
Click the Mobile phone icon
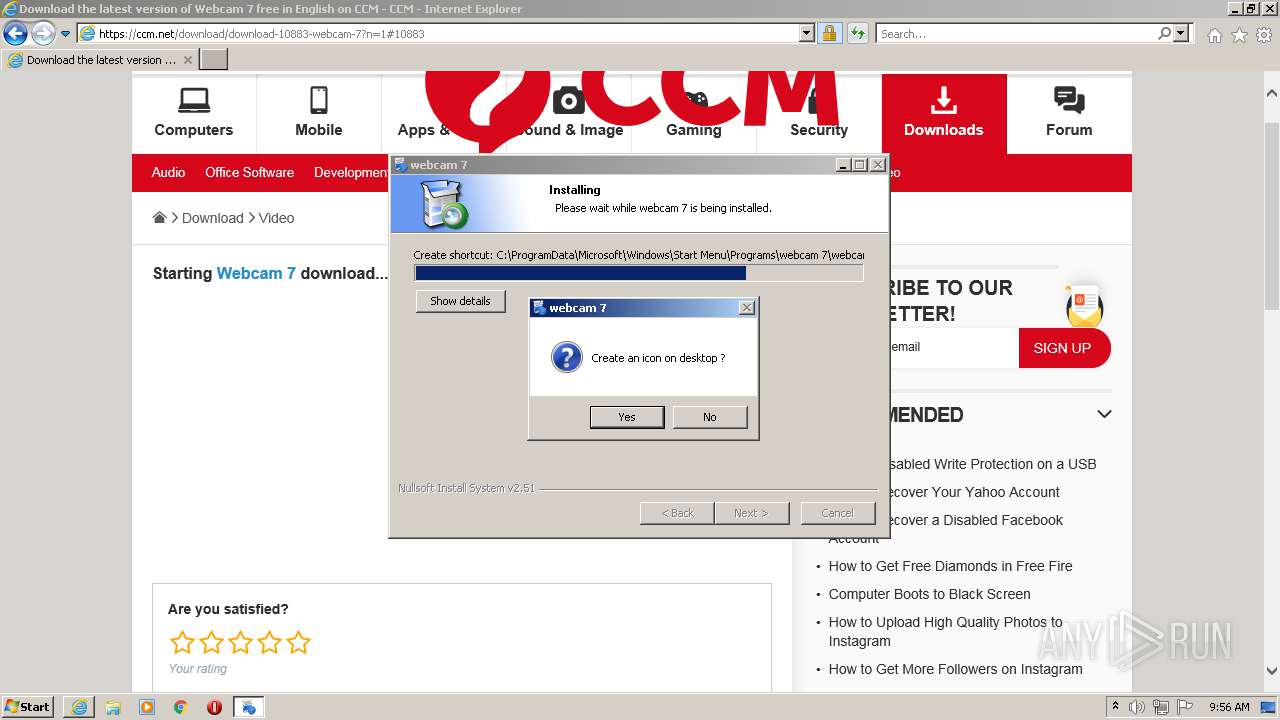pos(318,100)
